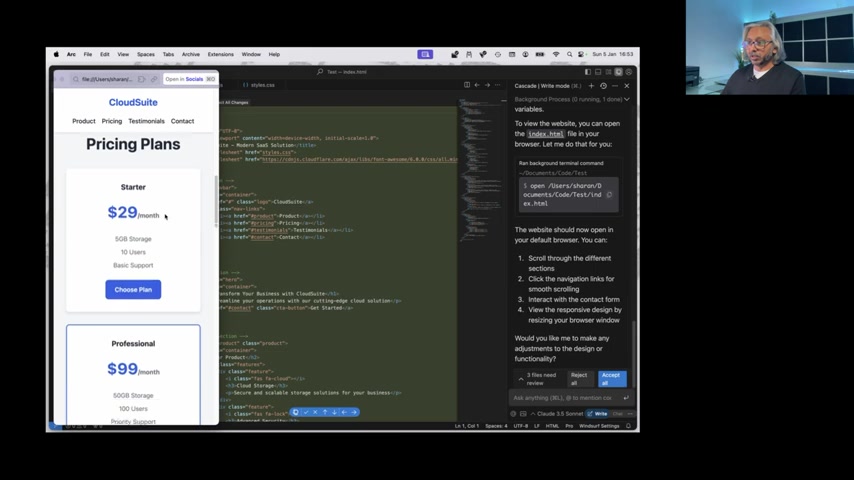Reject change with X in diff toolbar
The image size is (854, 480).
click(315, 412)
